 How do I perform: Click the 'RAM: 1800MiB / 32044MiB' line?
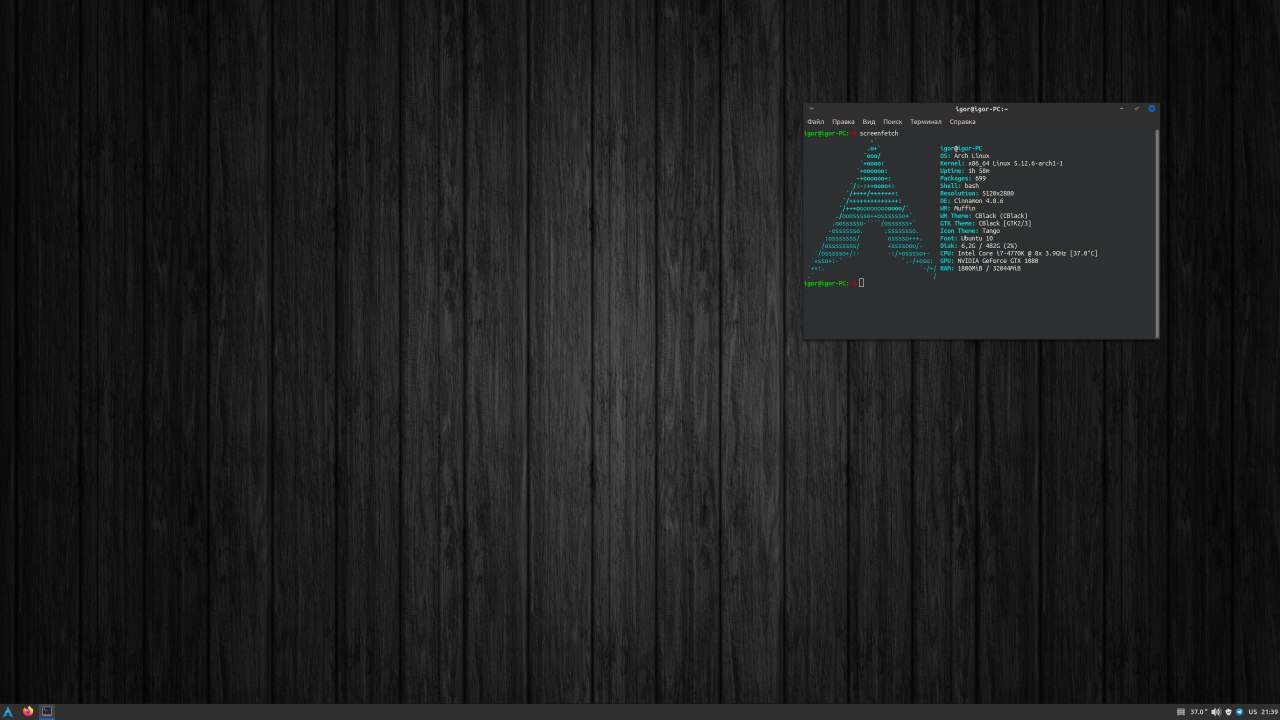click(980, 268)
